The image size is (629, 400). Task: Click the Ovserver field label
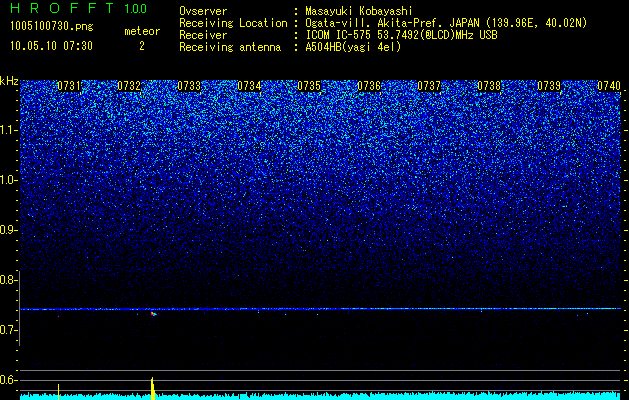click(203, 11)
